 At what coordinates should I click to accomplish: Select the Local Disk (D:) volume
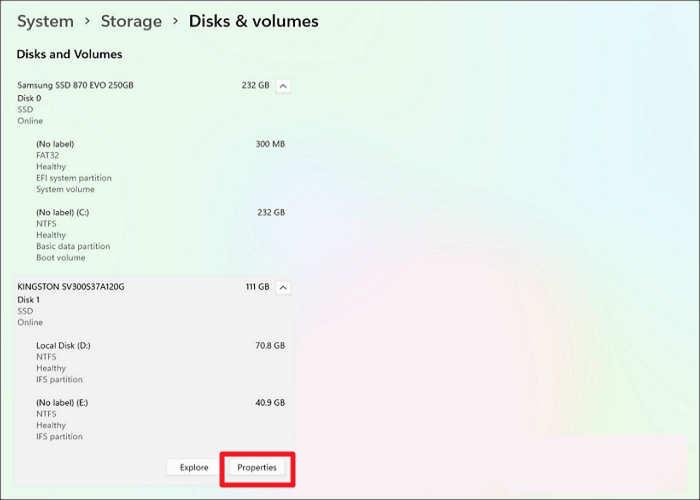coord(160,362)
